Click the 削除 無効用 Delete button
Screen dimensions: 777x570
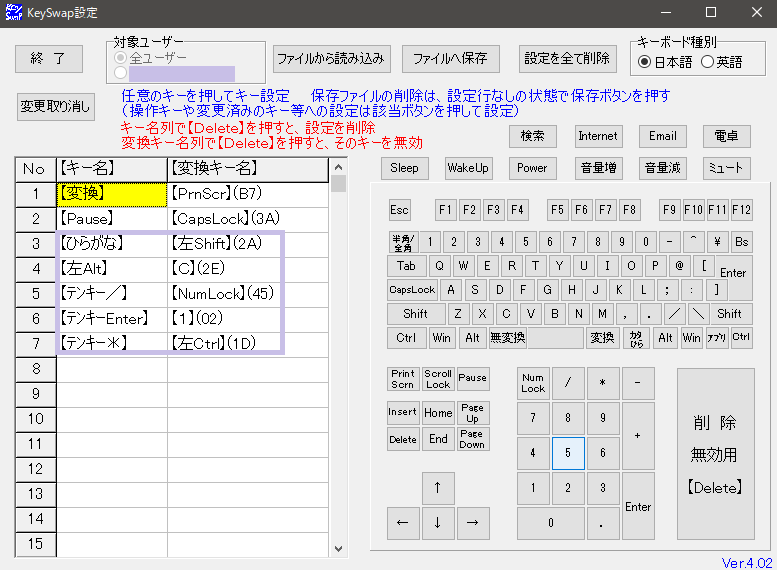click(716, 454)
